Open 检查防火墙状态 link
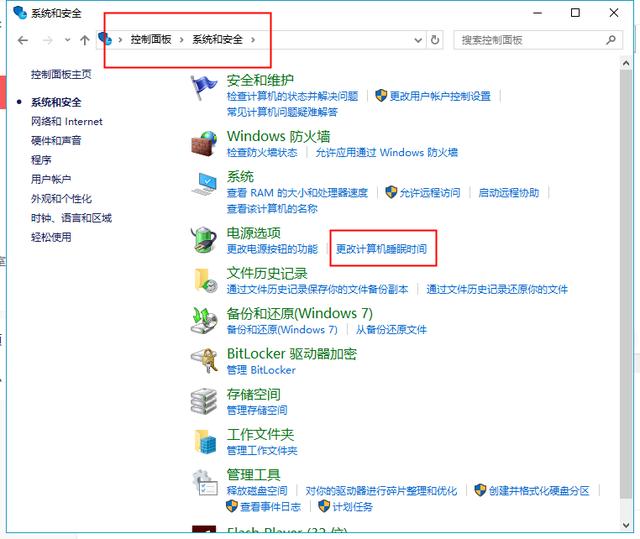 (x=262, y=153)
